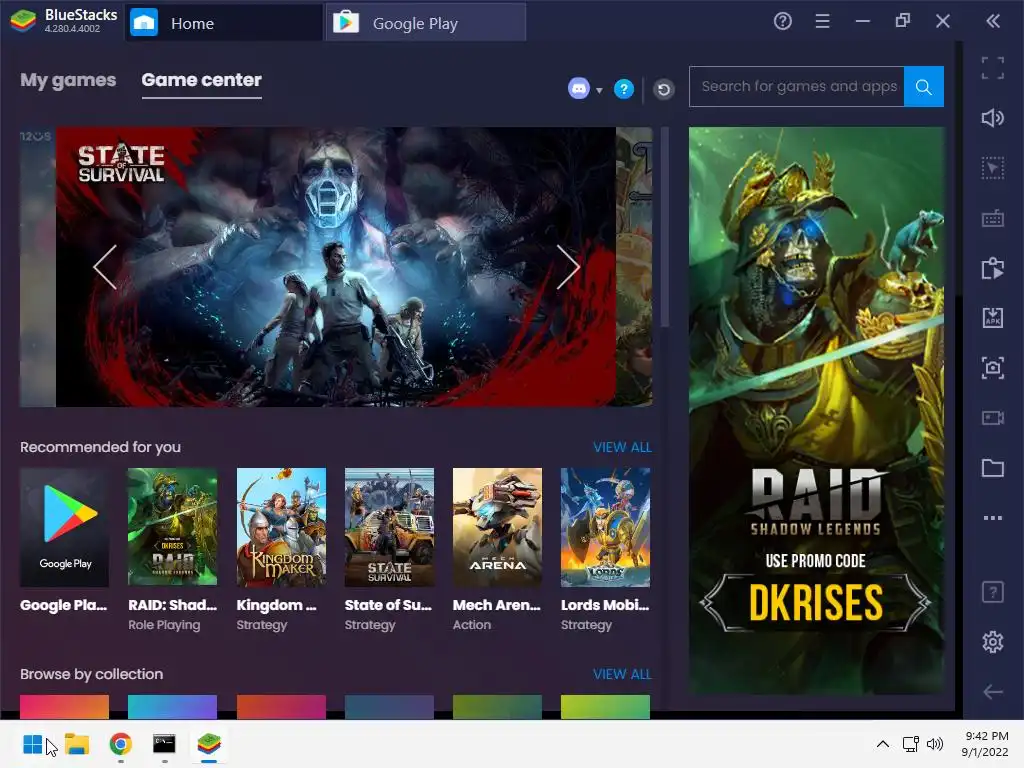Click the Install APK icon
This screenshot has width=1024, height=768.
pos(992,318)
